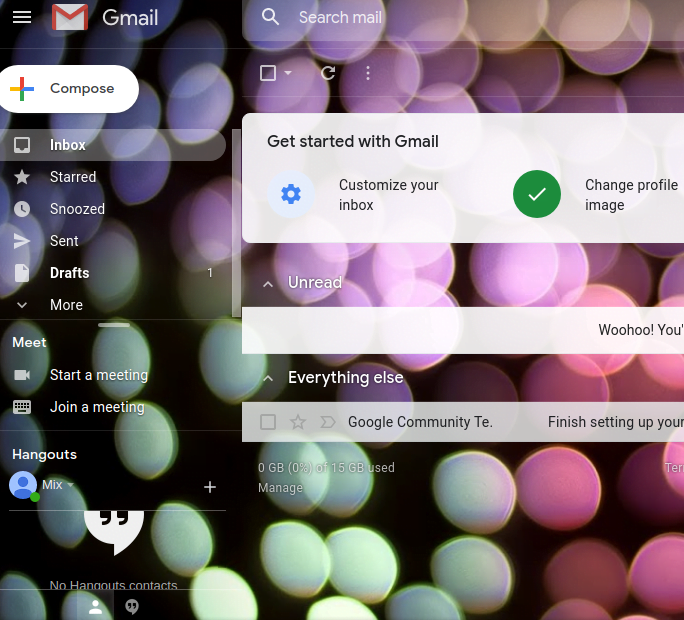Click the green checkmark circle
The height and width of the screenshot is (620, 684).
point(537,194)
